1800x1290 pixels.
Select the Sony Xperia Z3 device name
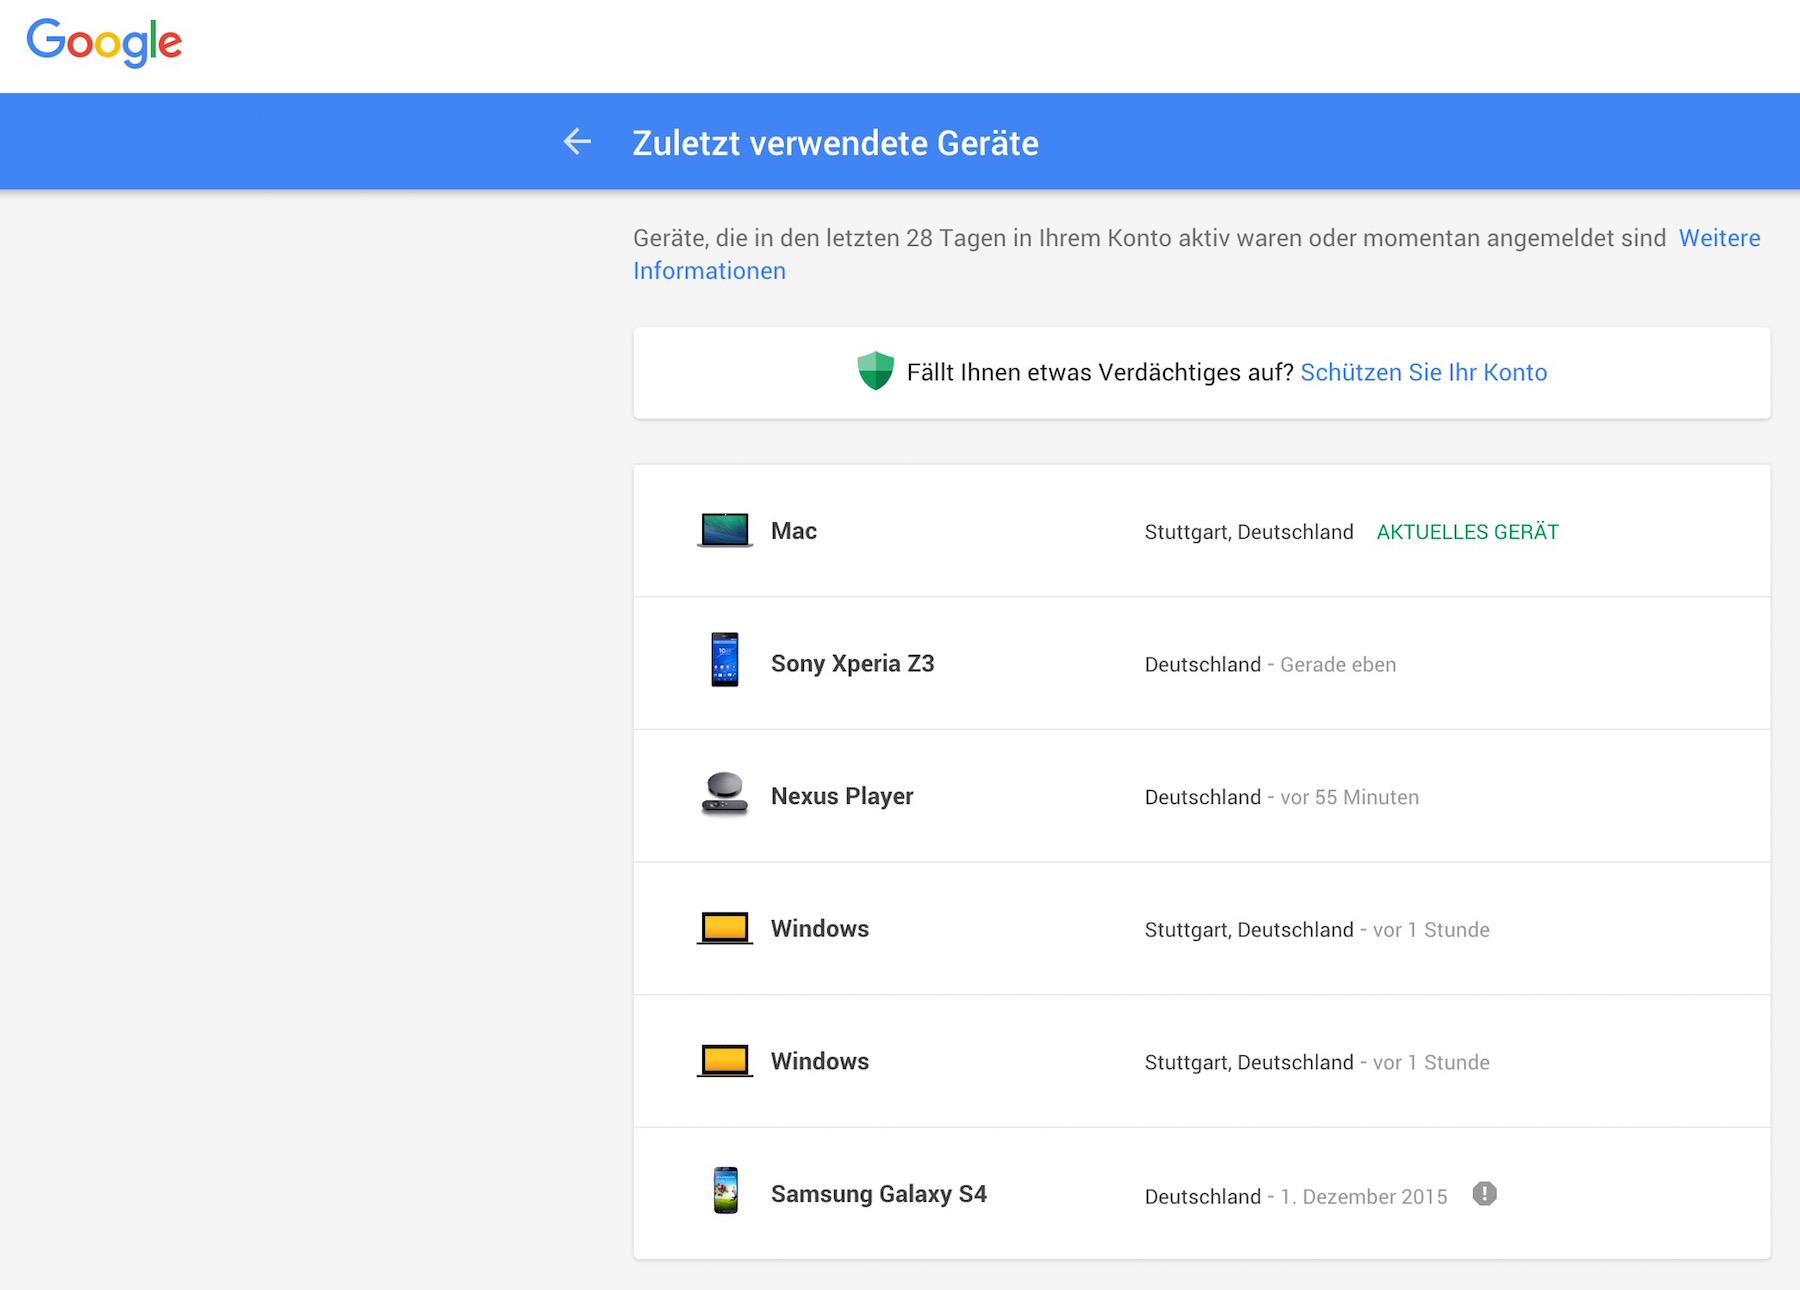(x=852, y=663)
